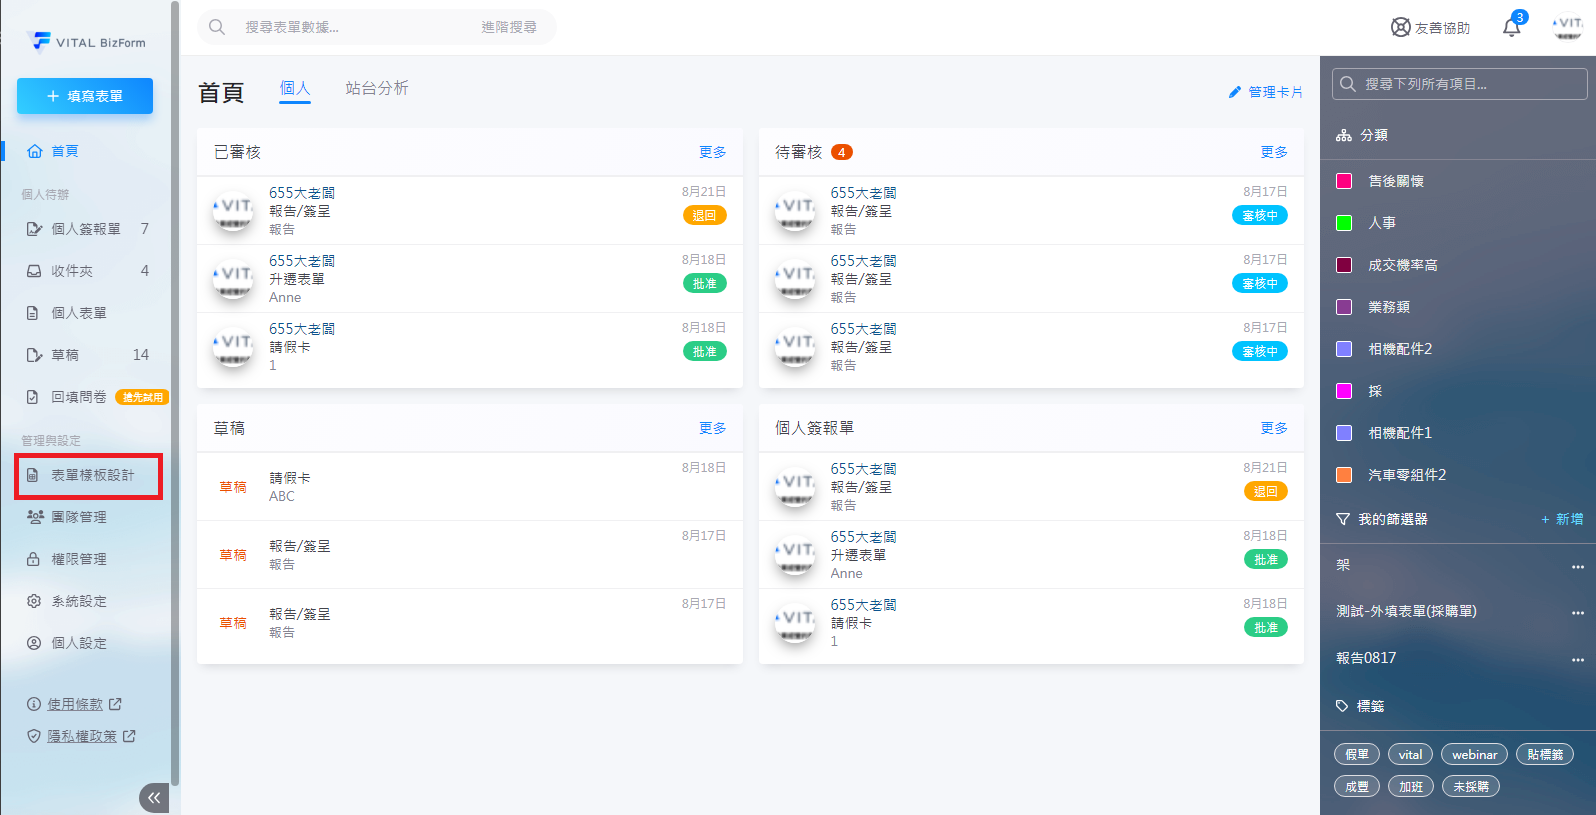
Task: Toggle the 業務類 category checkbox
Action: click(x=1344, y=307)
